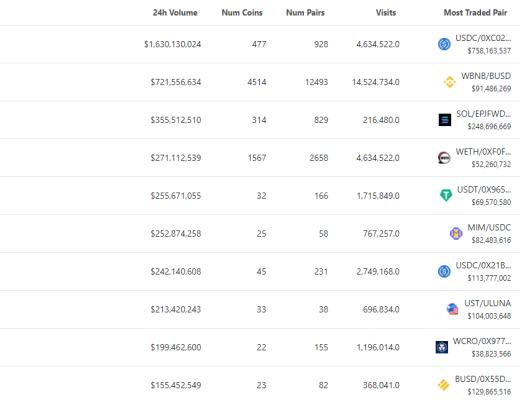Select the $213,420,243 volume cell
Viewport: 520px width, 400px height.
(x=176, y=309)
